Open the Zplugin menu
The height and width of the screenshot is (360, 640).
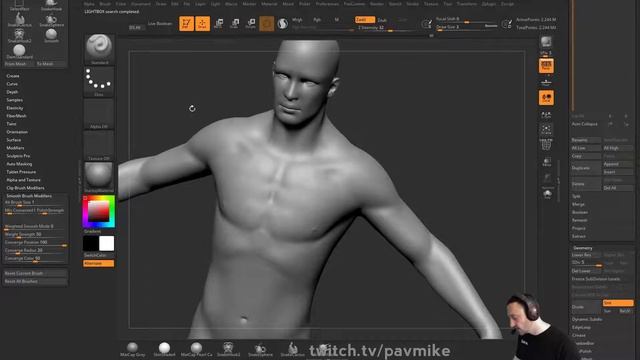tap(489, 4)
